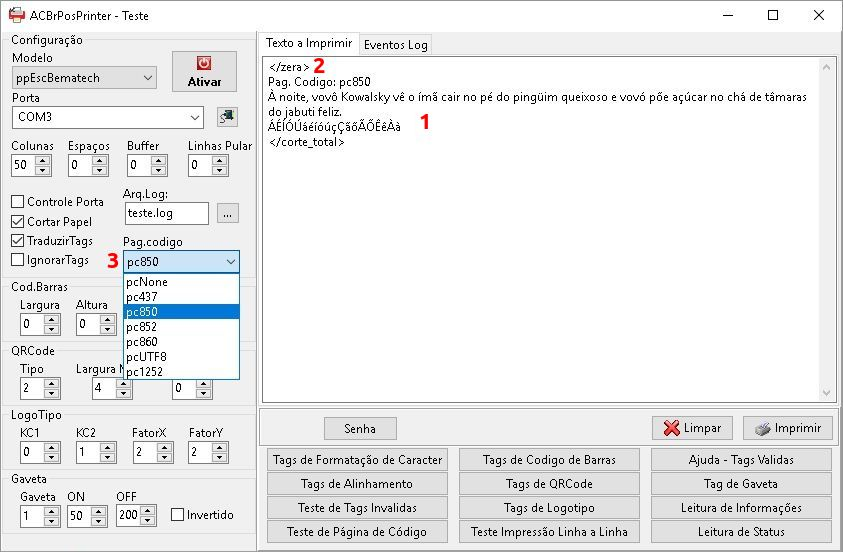Increase the Buffer spinner value
Viewport: 843px width, 552px height.
click(x=159, y=160)
